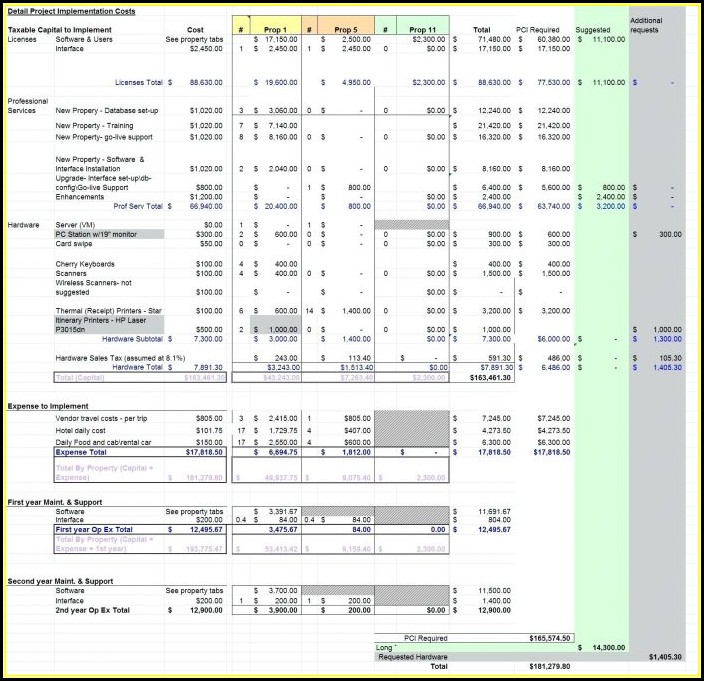This screenshot has height=681, width=704.
Task: Select the 'Additional requests' header cell
Action: coord(647,25)
